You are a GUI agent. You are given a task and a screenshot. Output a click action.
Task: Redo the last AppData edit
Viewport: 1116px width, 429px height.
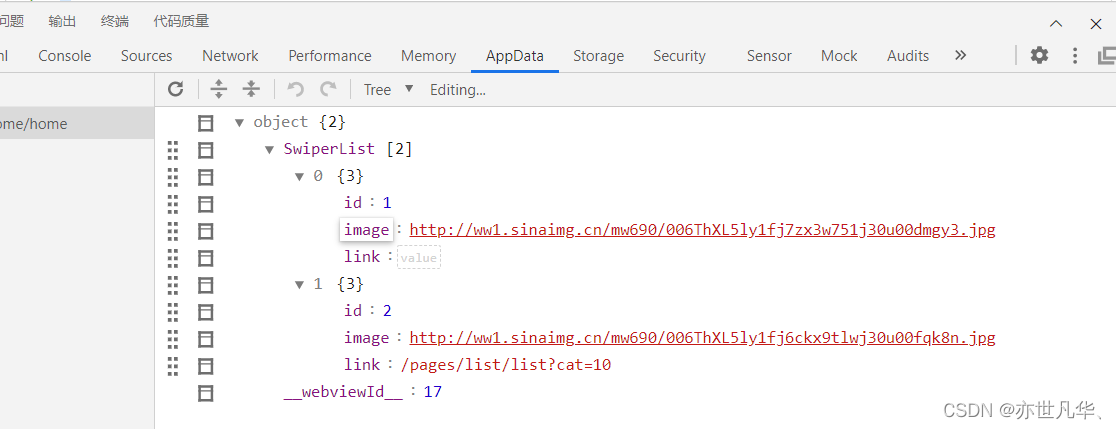pyautogui.click(x=328, y=89)
